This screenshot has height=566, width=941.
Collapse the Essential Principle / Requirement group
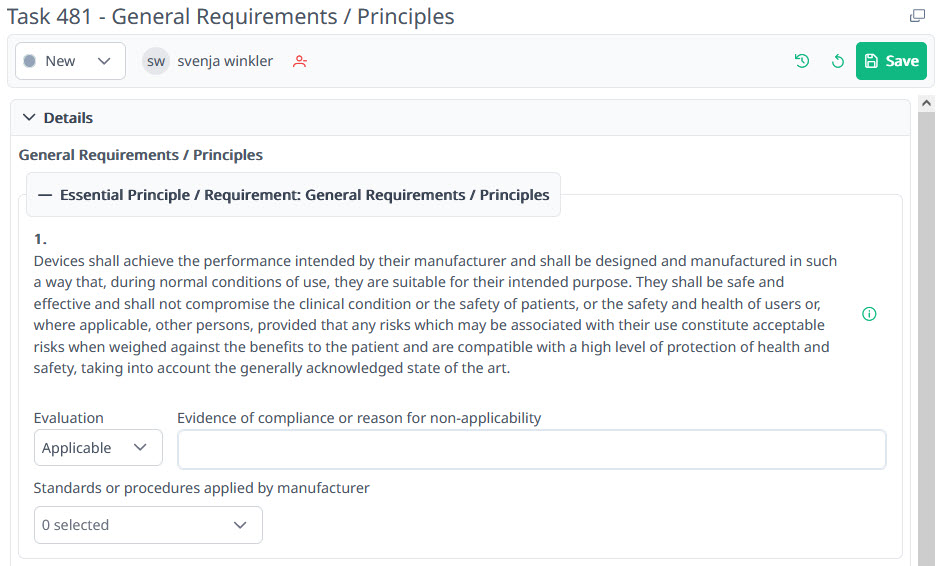[x=44, y=195]
